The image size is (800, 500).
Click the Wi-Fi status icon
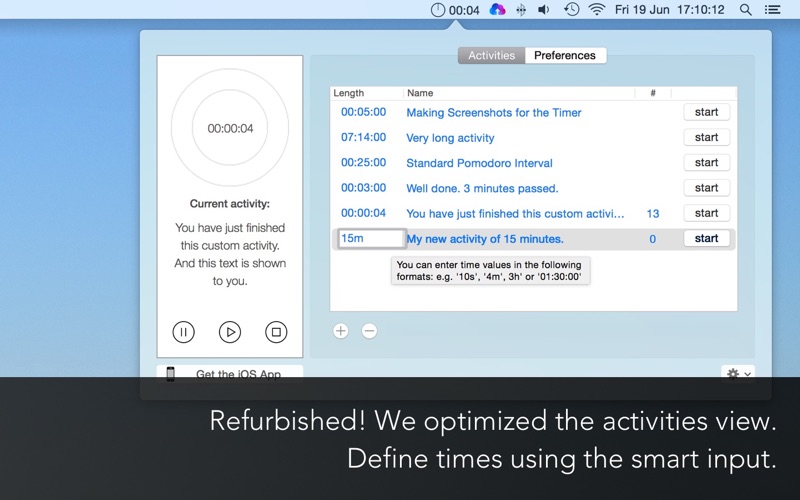point(596,9)
